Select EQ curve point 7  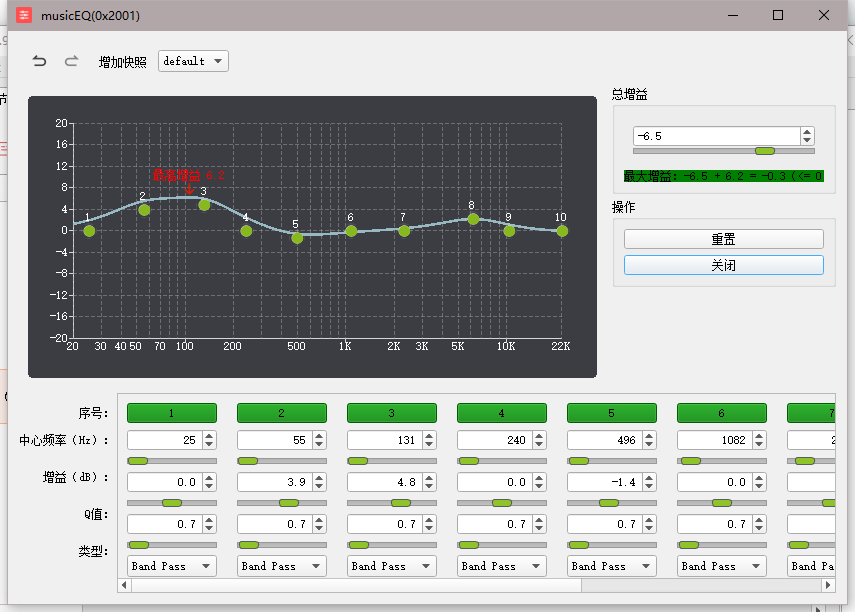point(404,231)
